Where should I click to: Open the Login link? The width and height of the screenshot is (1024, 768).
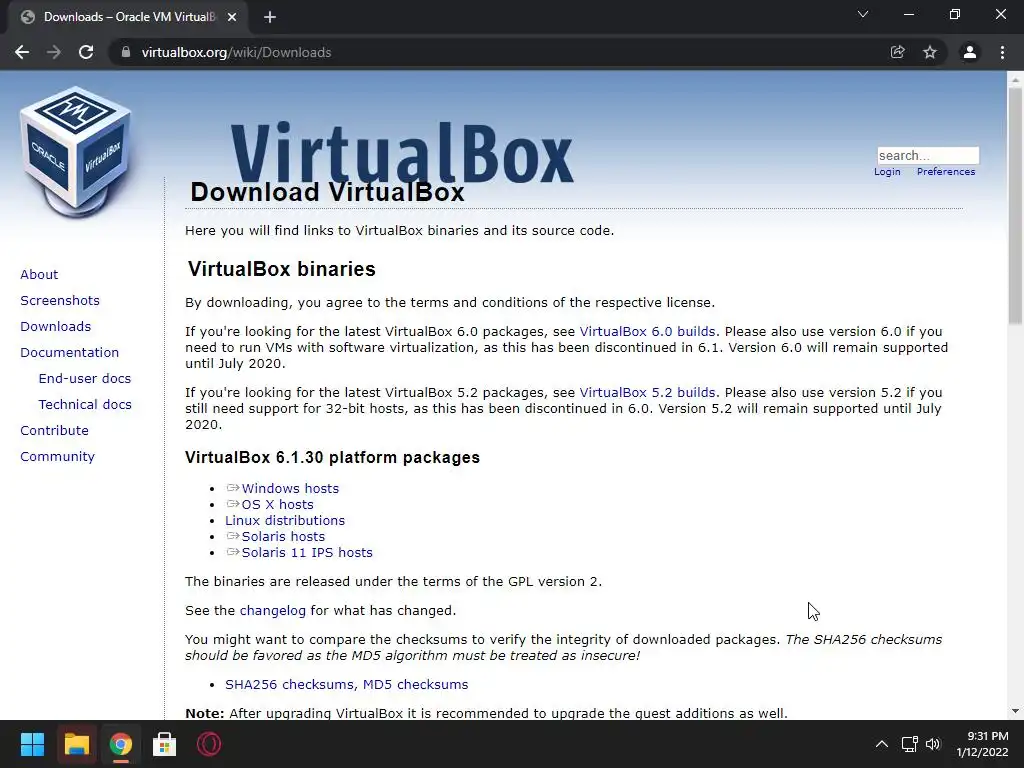(x=887, y=172)
